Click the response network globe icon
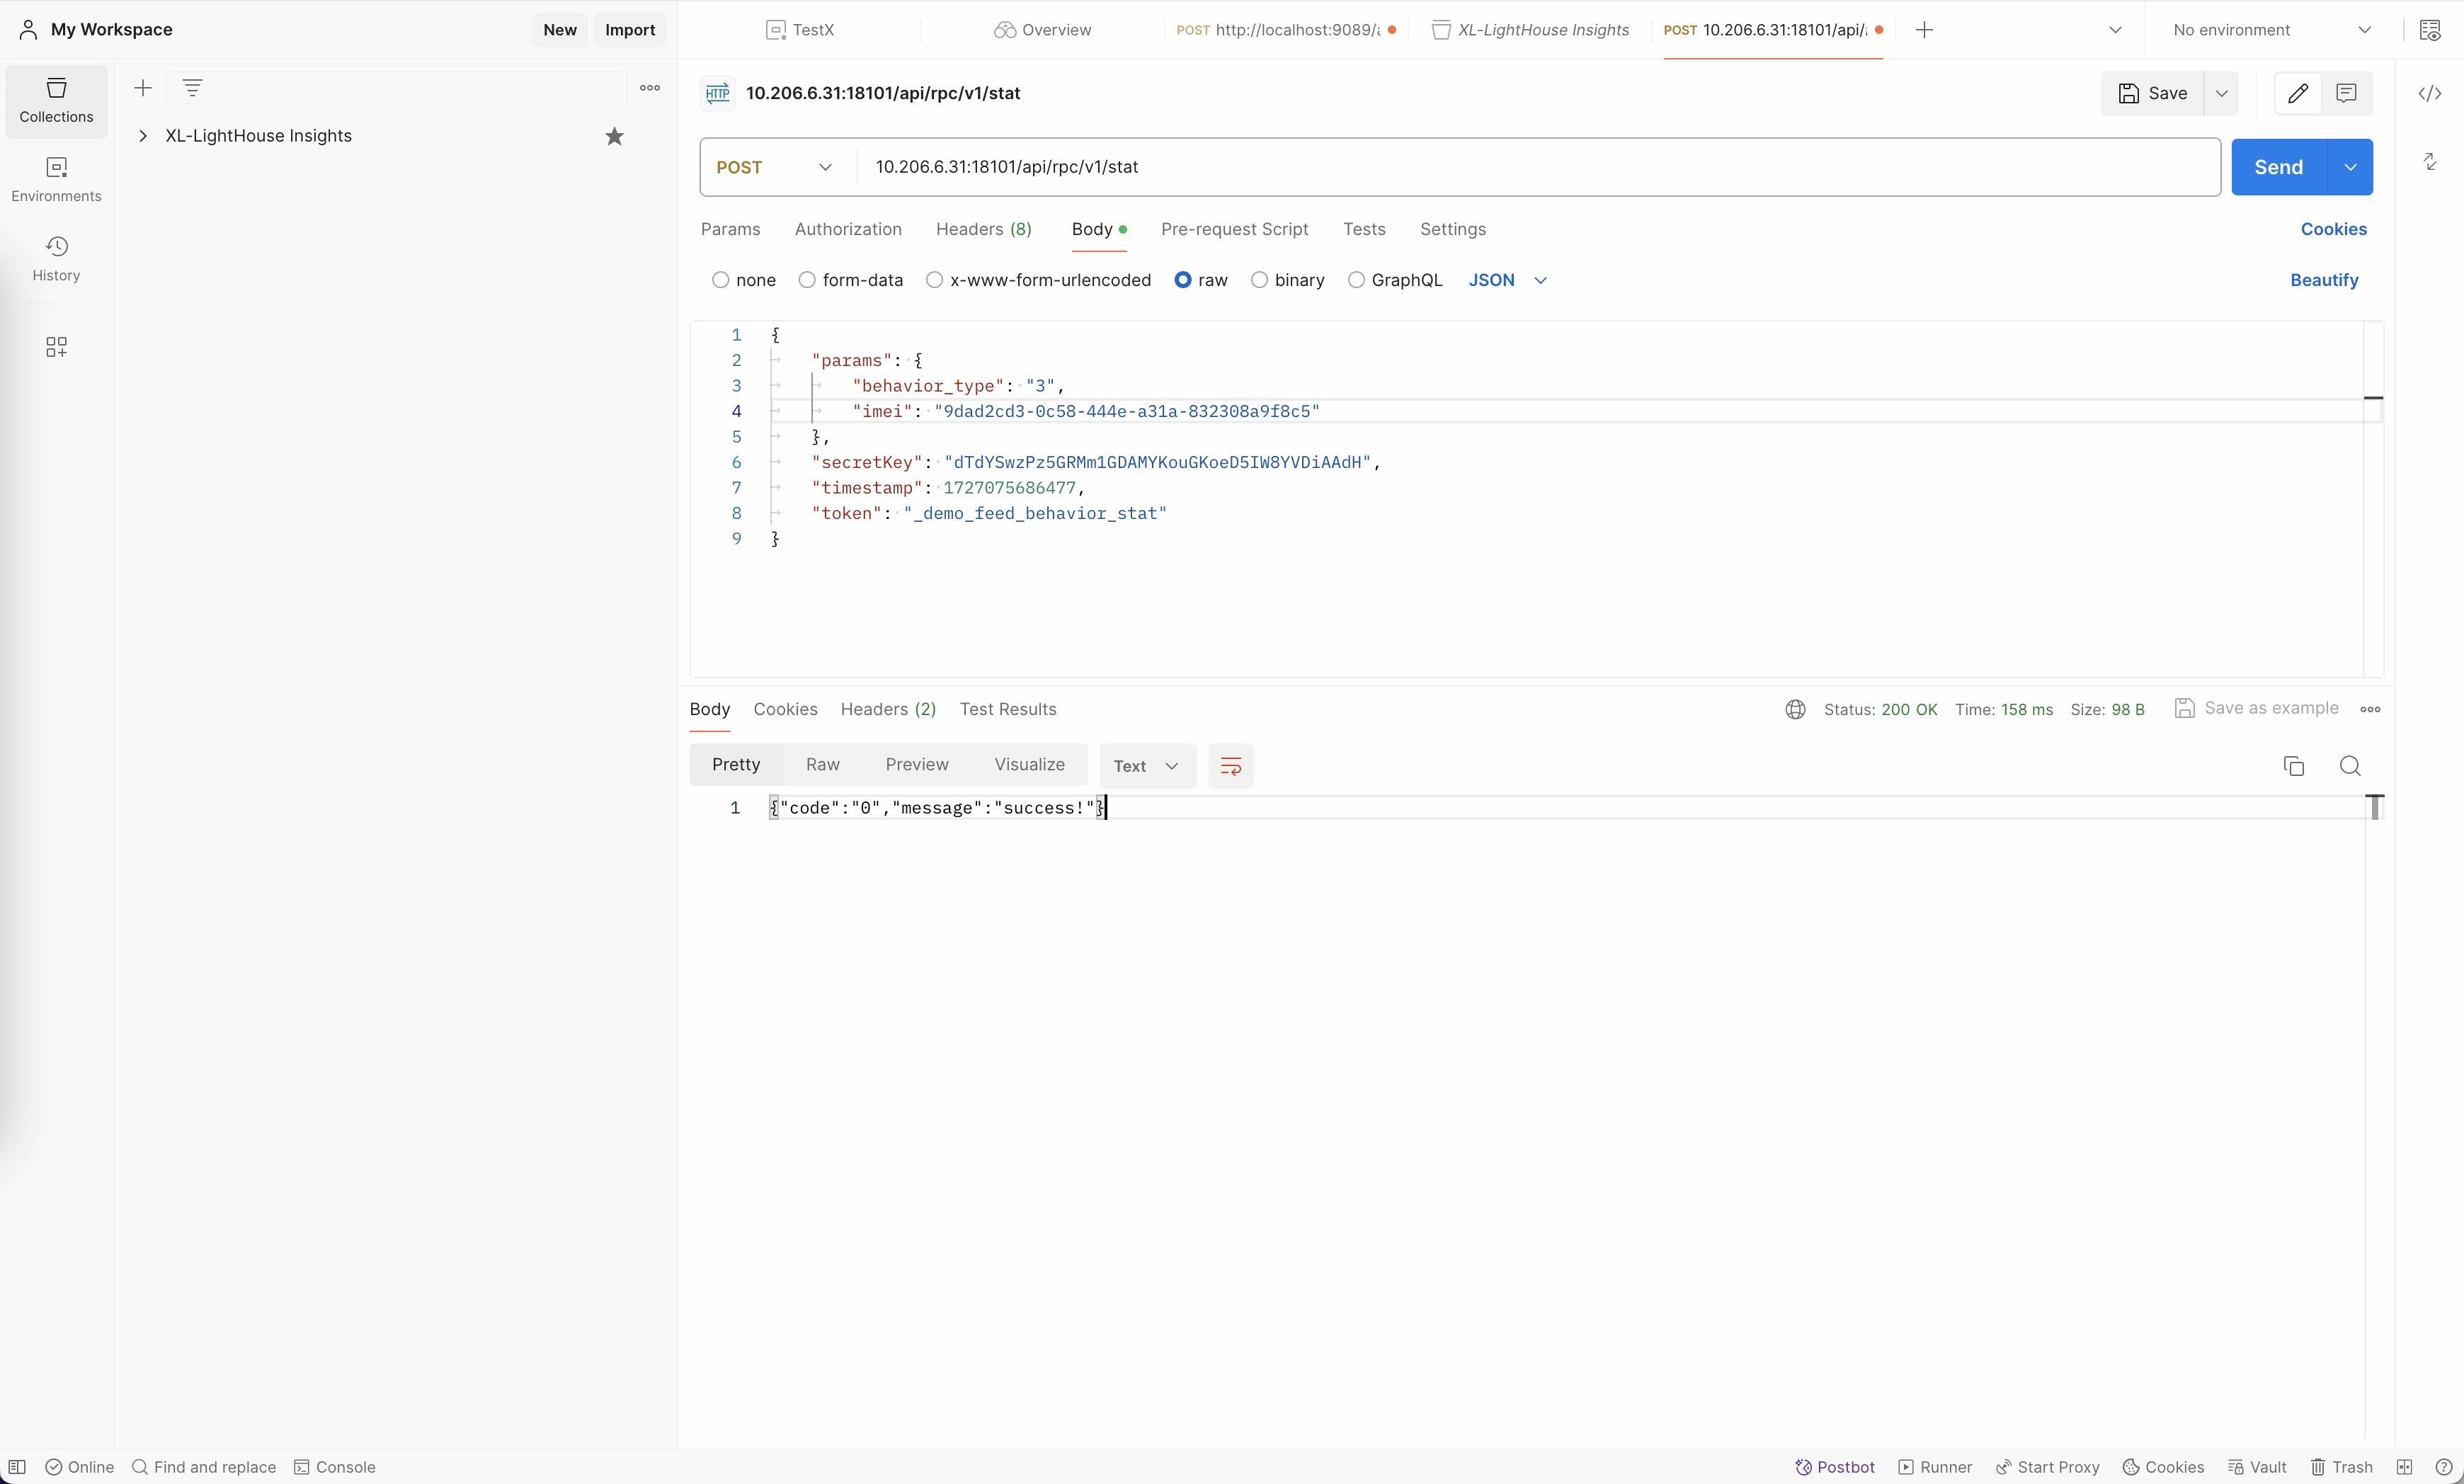This screenshot has height=1484, width=2464. pos(1795,709)
